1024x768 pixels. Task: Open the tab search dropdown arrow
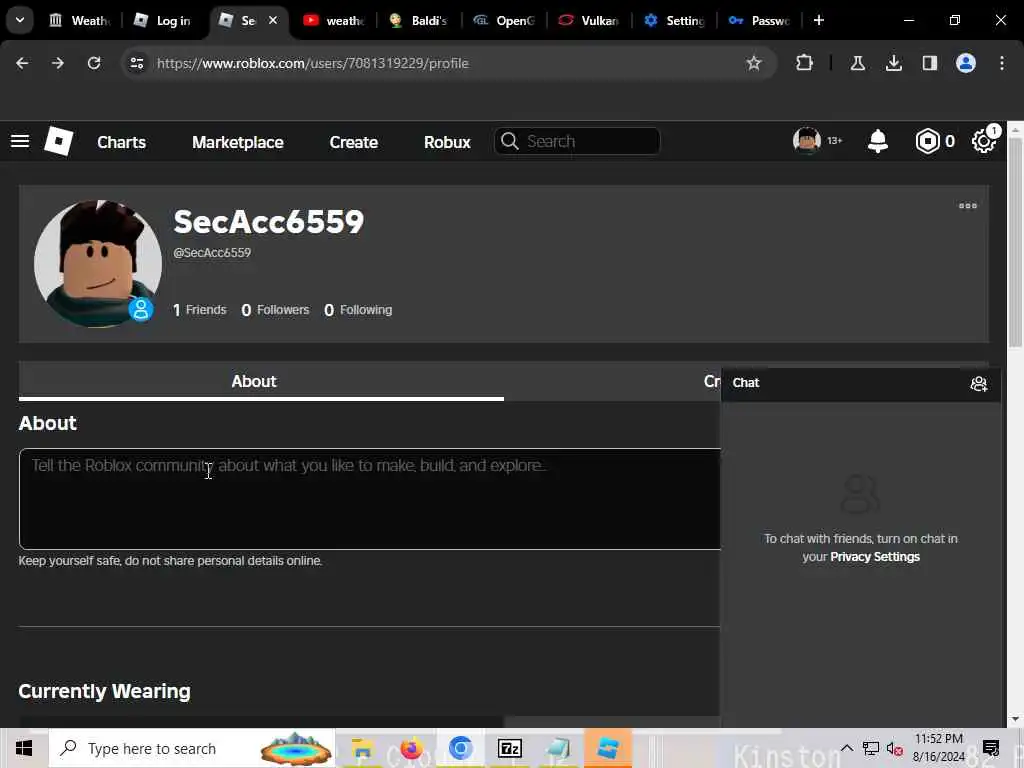[20, 20]
